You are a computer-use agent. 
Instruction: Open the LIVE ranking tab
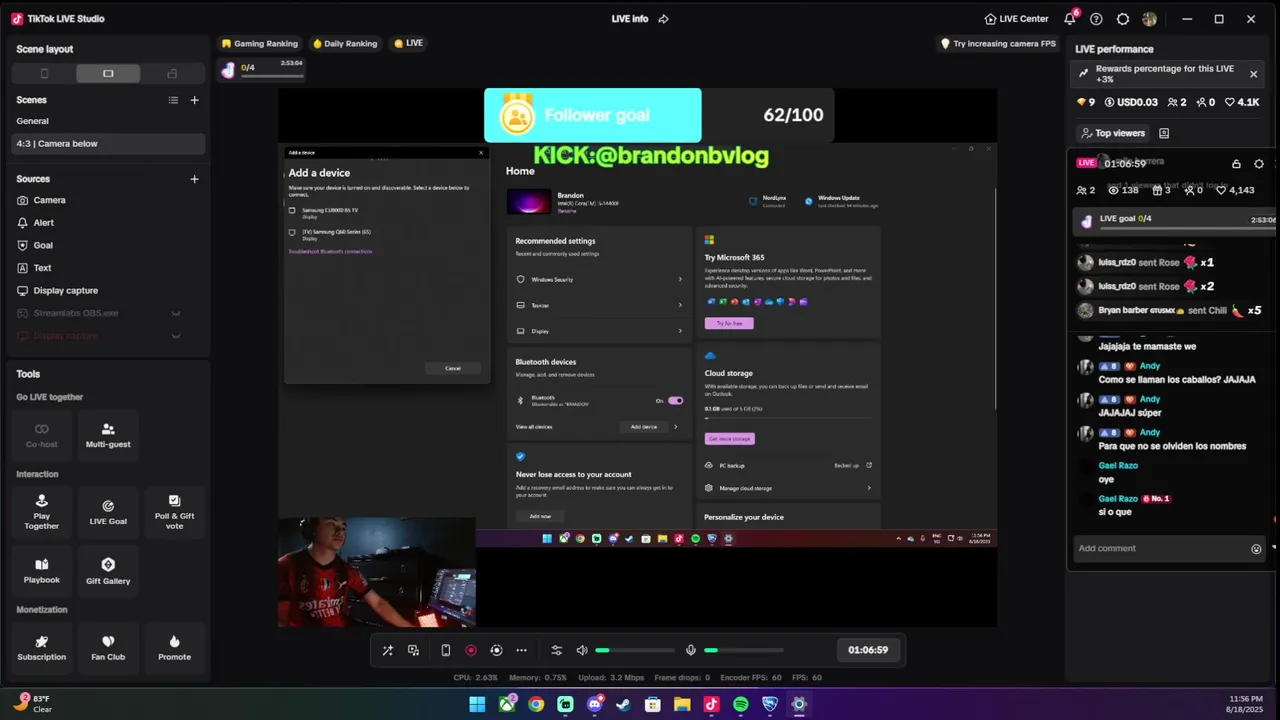409,44
